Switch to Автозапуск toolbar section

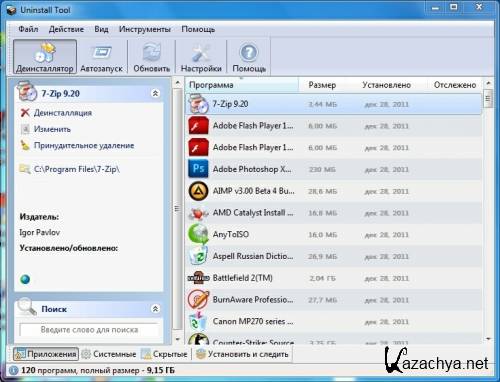pos(101,57)
